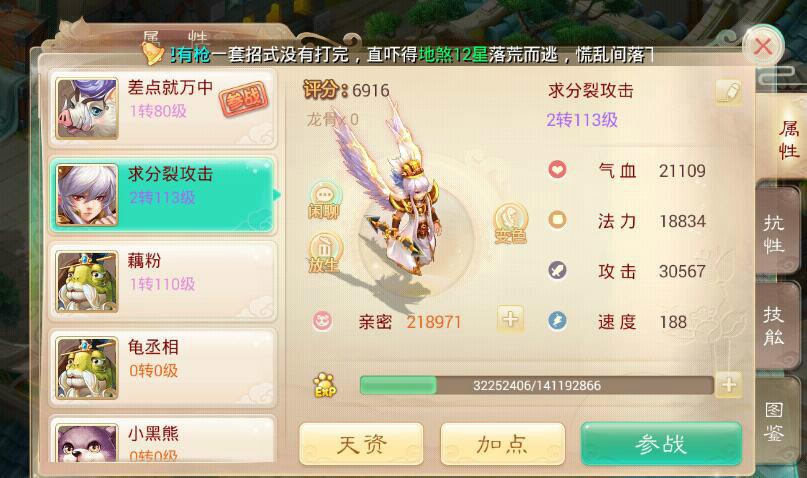The height and width of the screenshot is (478, 807).
Task: Click the paw EXP icon
Action: (x=325, y=385)
